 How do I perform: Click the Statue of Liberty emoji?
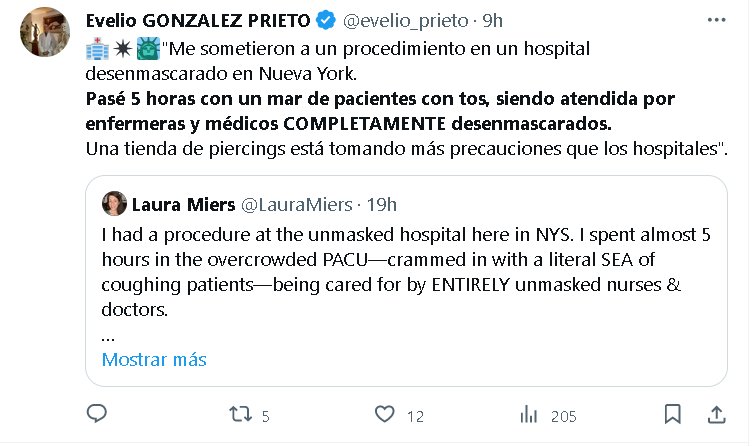click(x=147, y=48)
